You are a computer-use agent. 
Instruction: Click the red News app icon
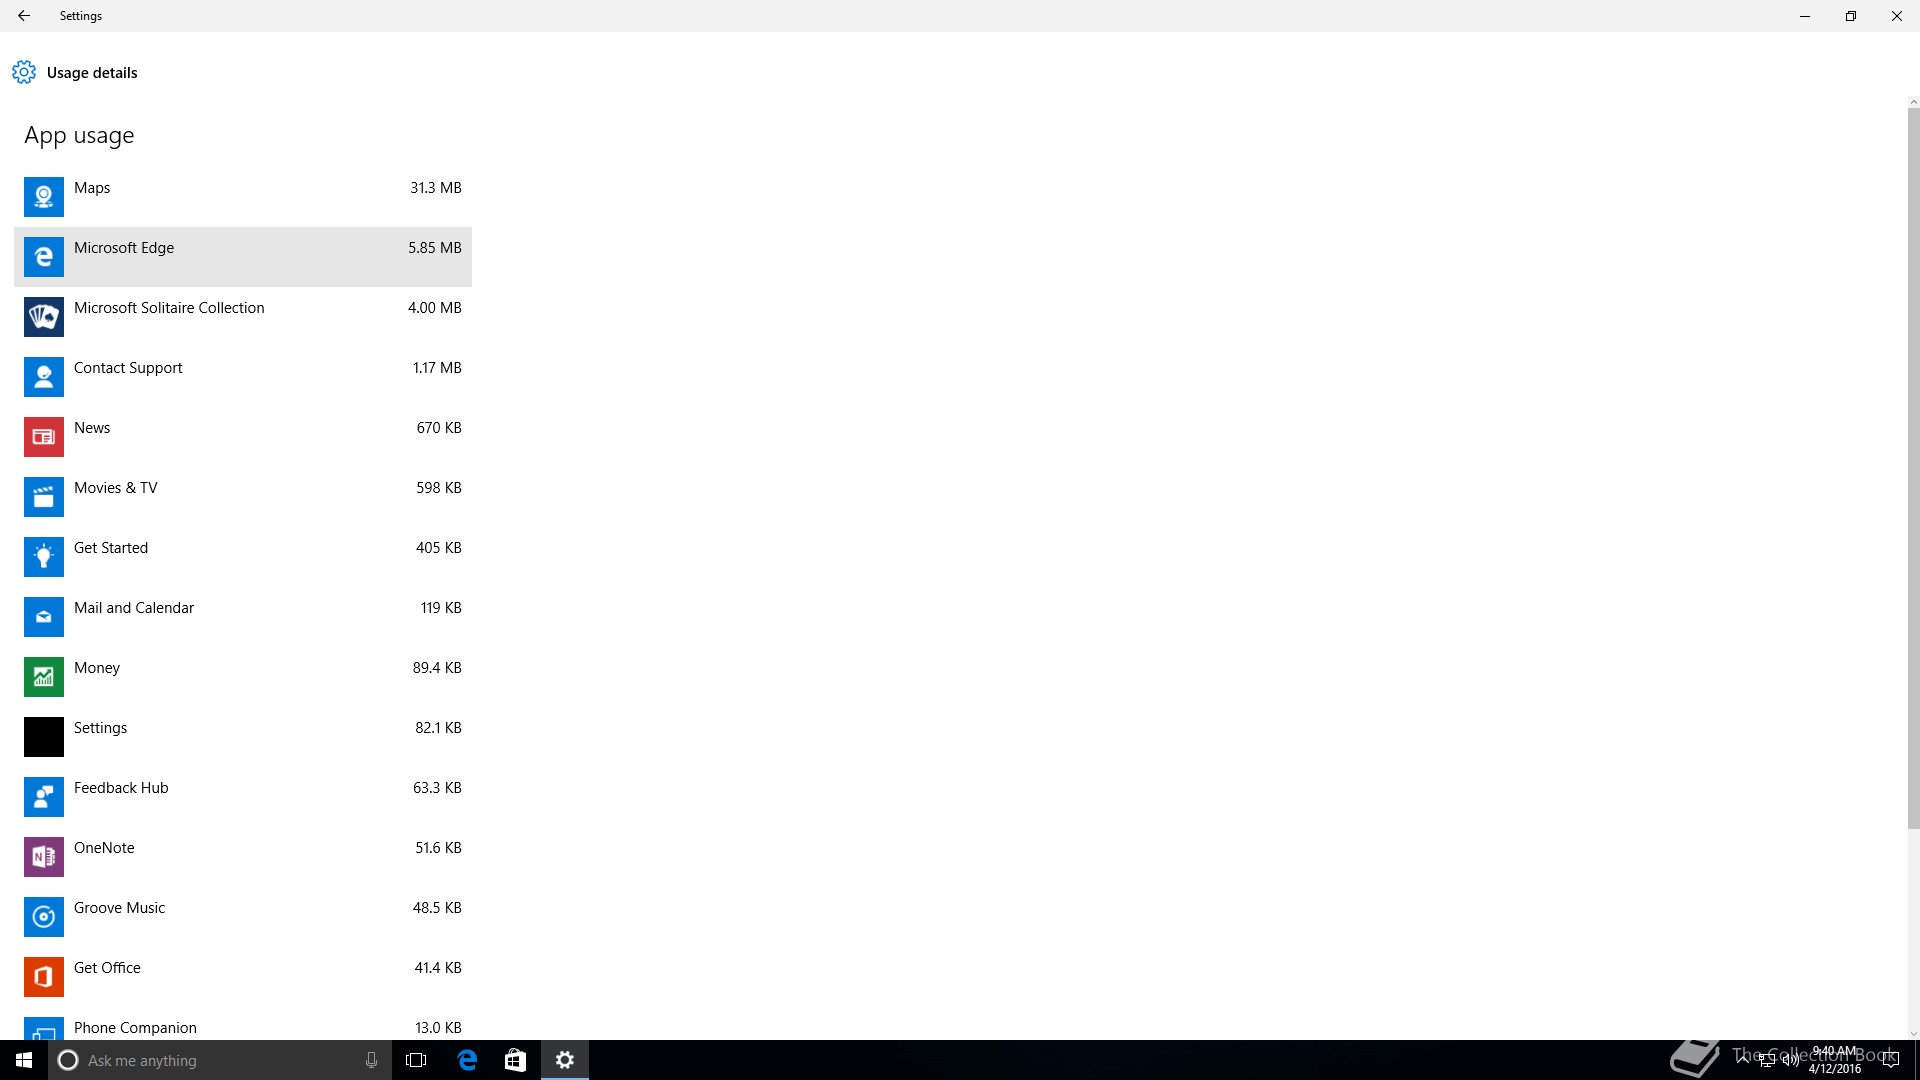(x=44, y=437)
